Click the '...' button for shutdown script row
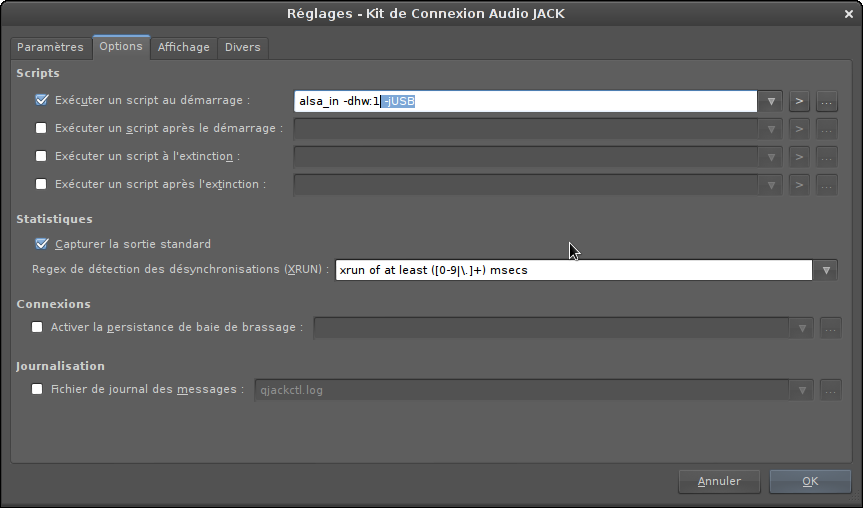 (x=827, y=156)
